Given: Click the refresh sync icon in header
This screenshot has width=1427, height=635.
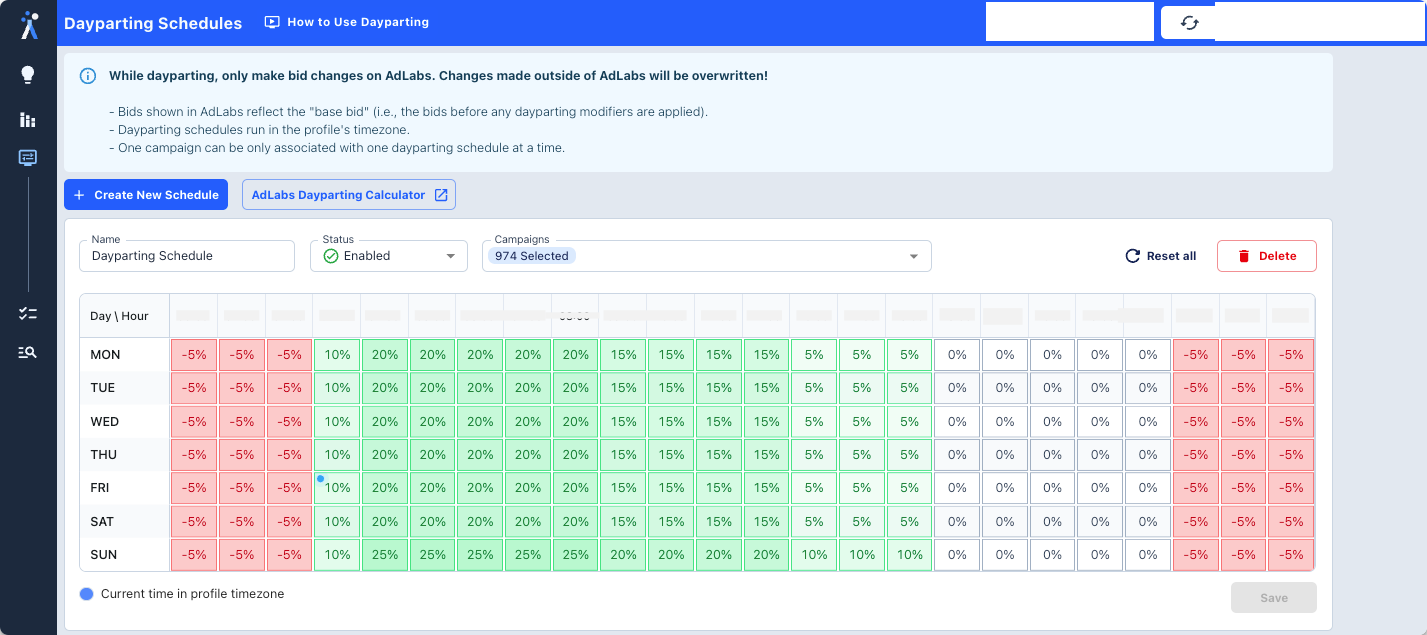Looking at the screenshot, I should pos(1189,23).
